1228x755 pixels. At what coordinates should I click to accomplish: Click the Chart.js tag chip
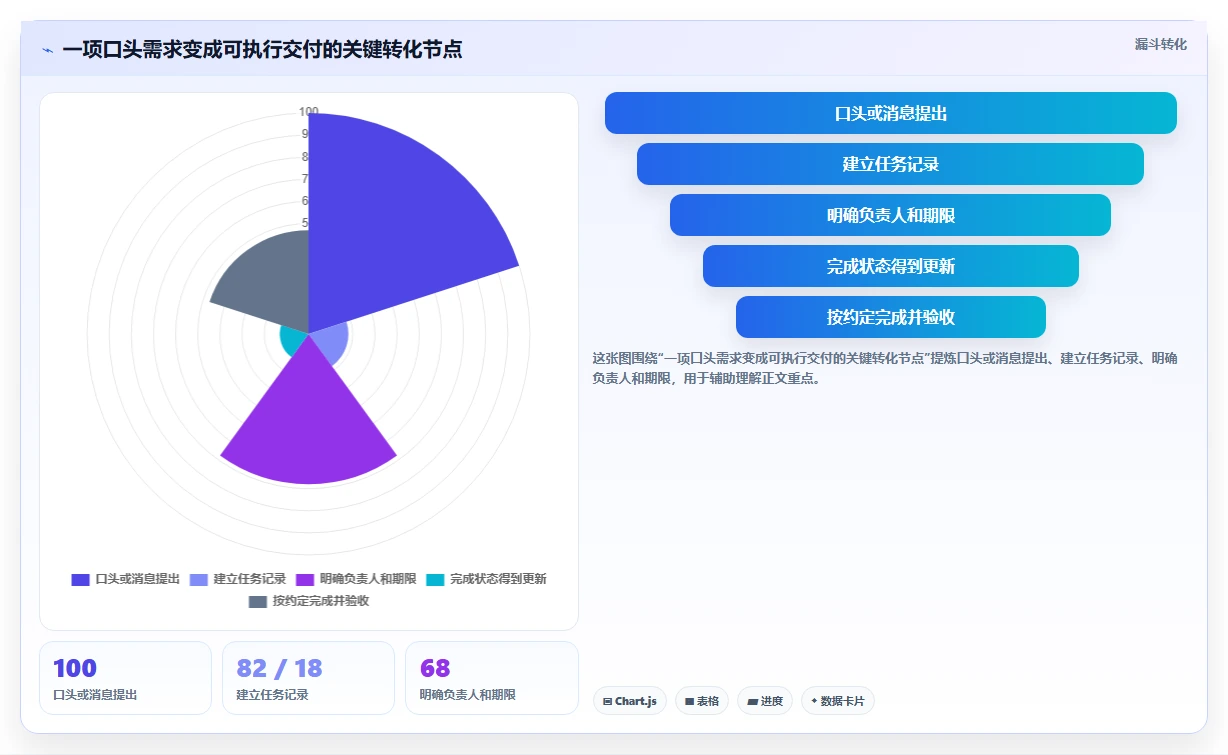click(x=630, y=701)
